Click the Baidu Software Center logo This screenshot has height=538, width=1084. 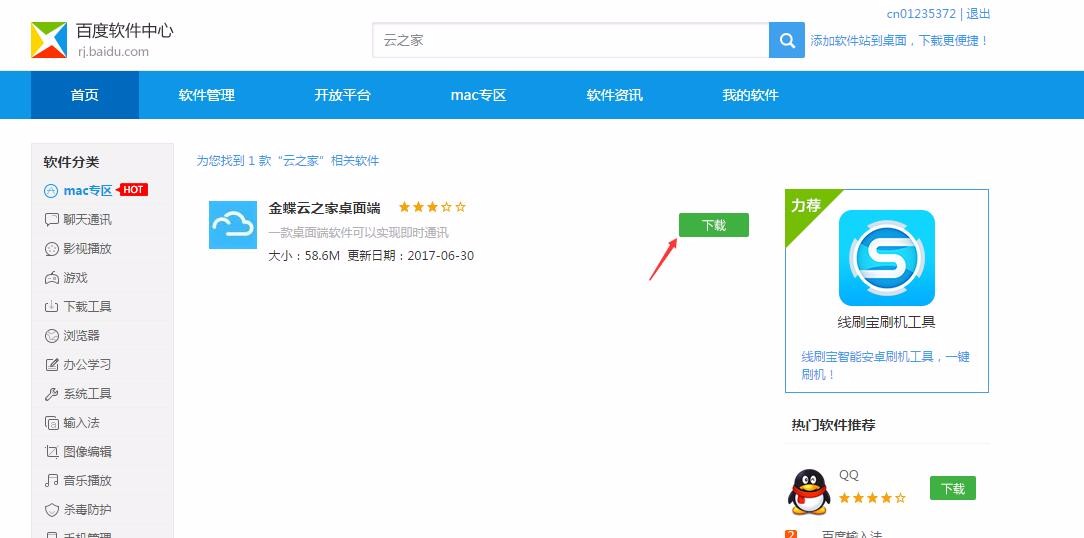(x=49, y=40)
